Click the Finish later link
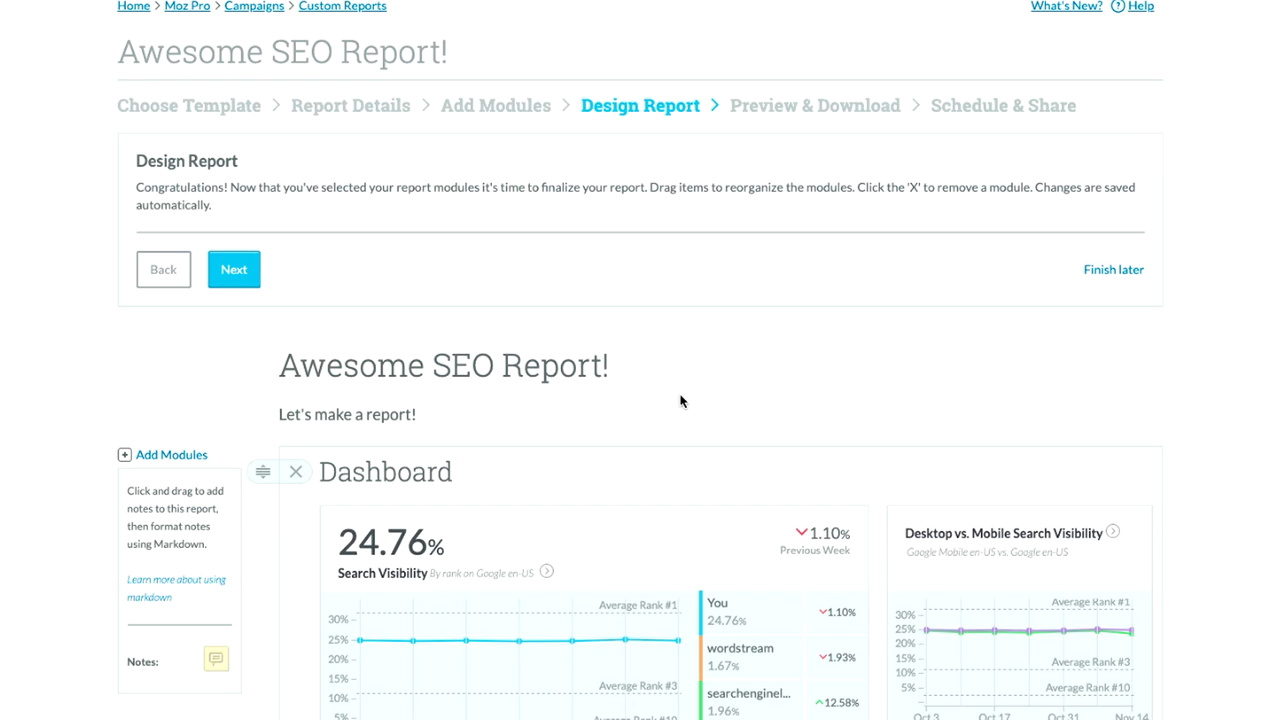The height and width of the screenshot is (720, 1280). coord(1113,270)
